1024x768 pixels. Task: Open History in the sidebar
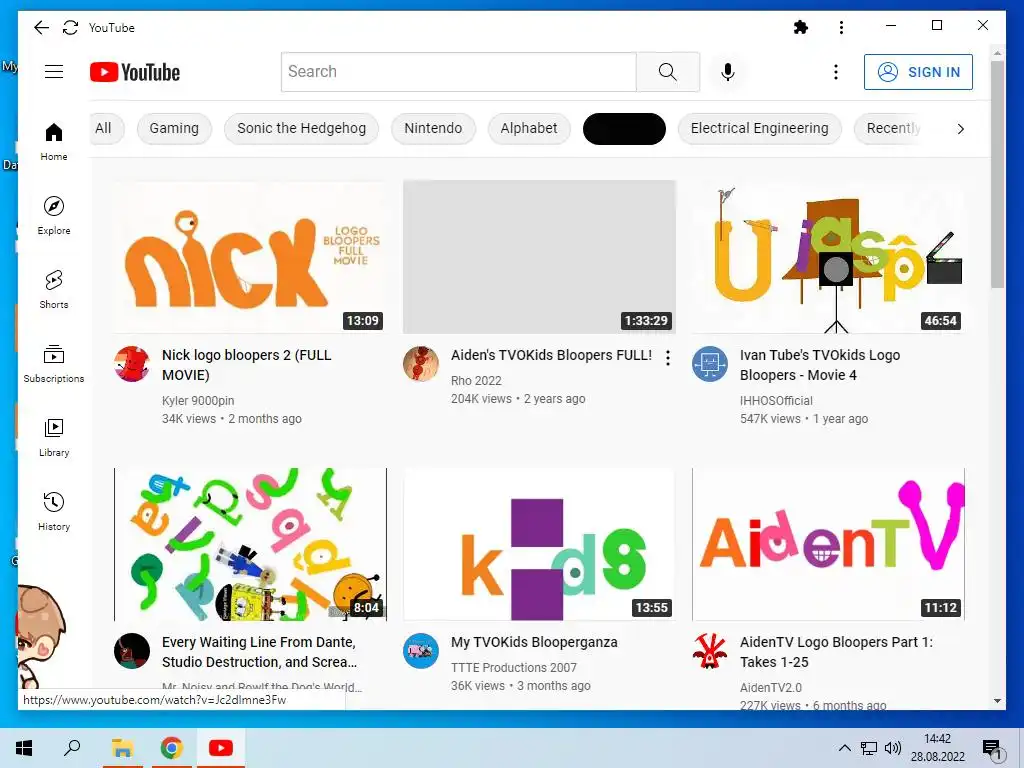pos(54,511)
